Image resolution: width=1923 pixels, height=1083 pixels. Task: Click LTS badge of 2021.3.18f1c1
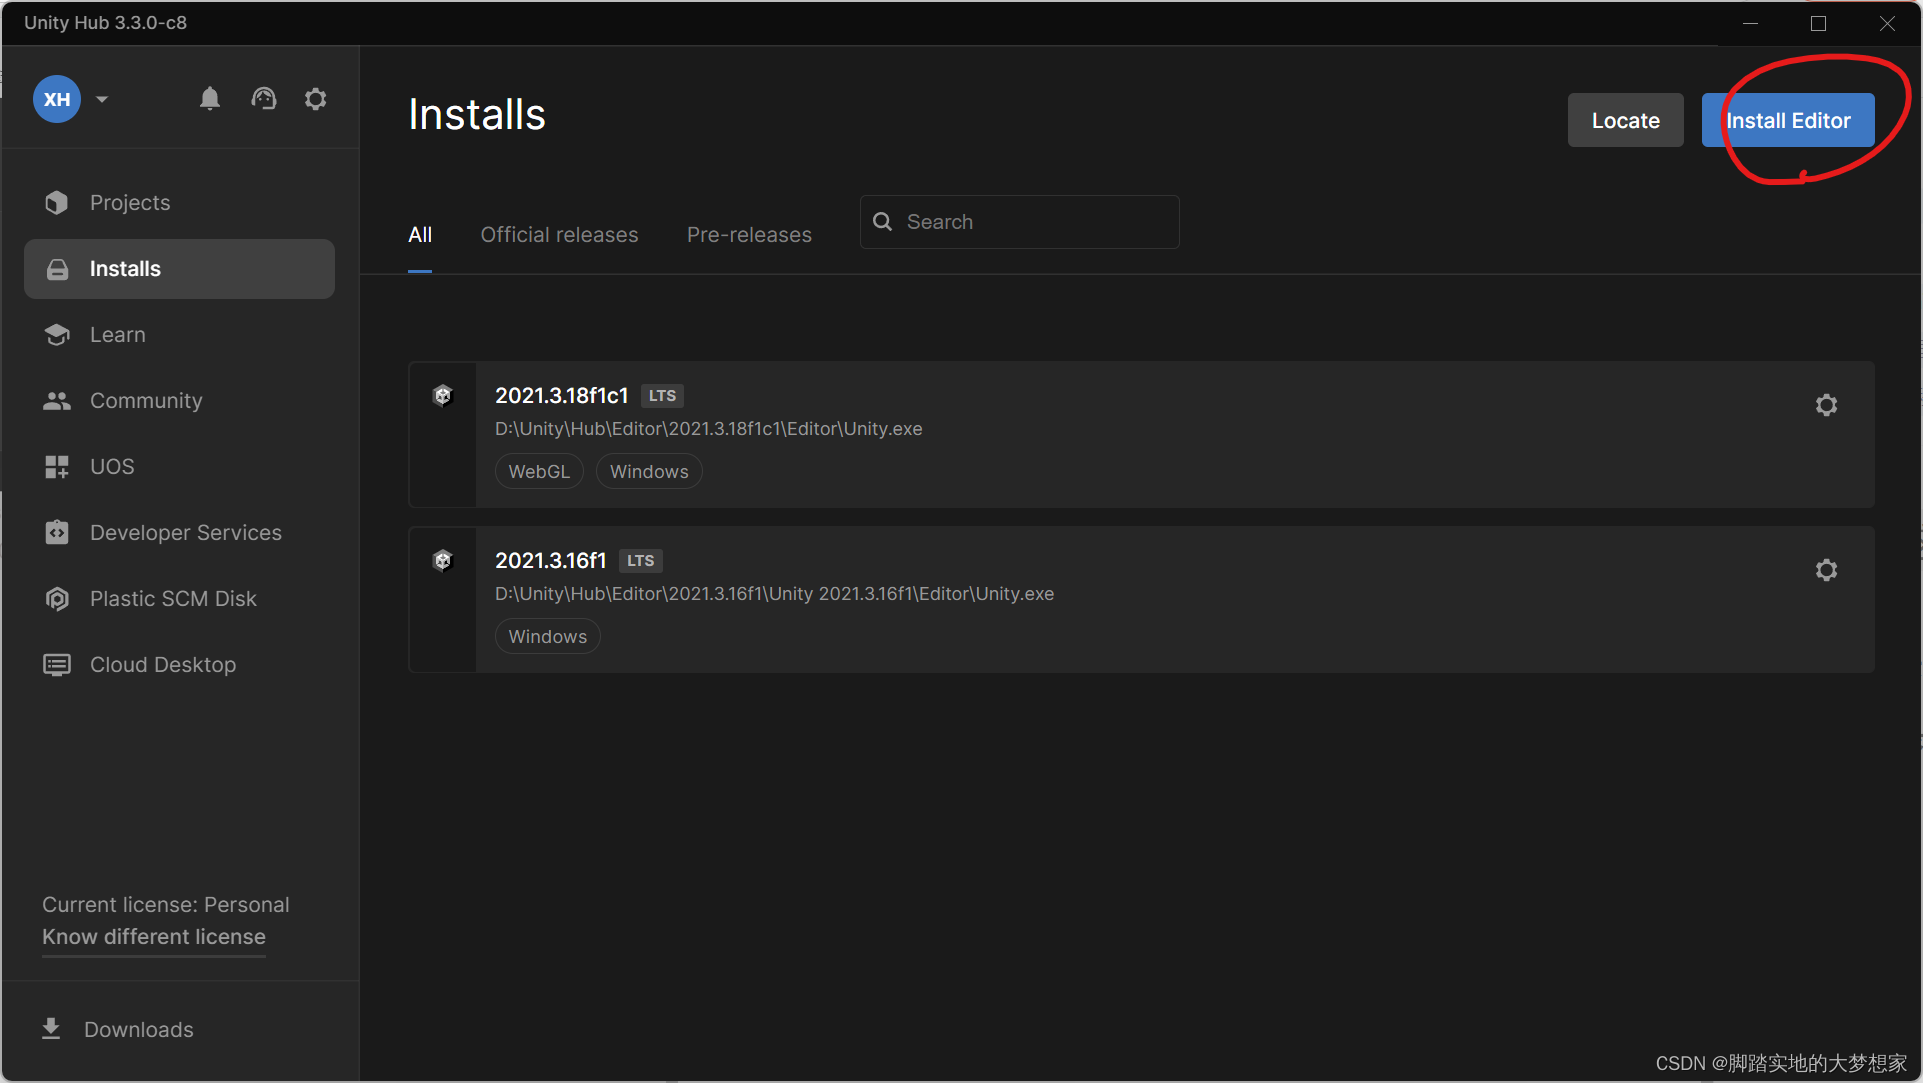click(x=662, y=396)
